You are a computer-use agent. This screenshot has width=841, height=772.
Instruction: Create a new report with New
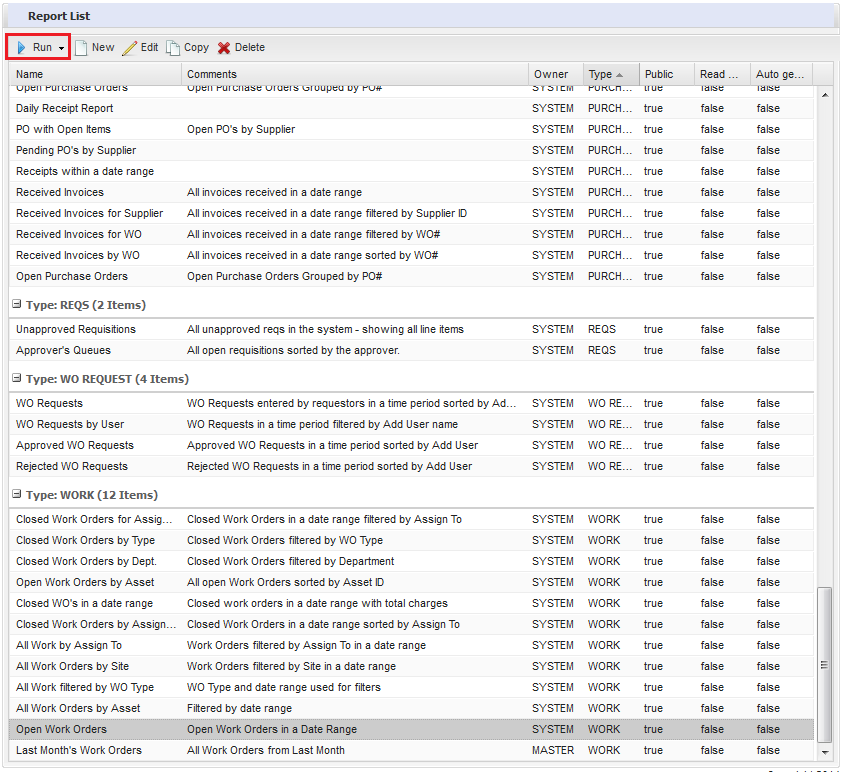point(95,47)
